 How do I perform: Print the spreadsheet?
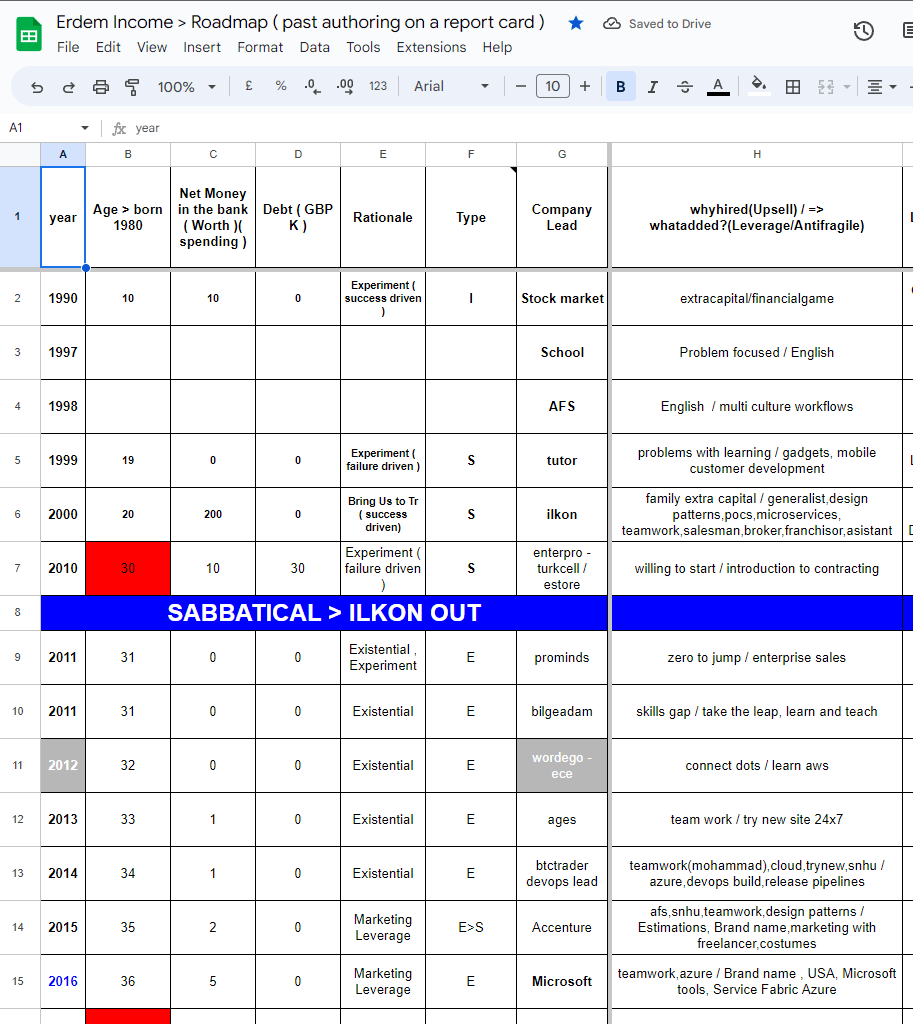point(101,86)
